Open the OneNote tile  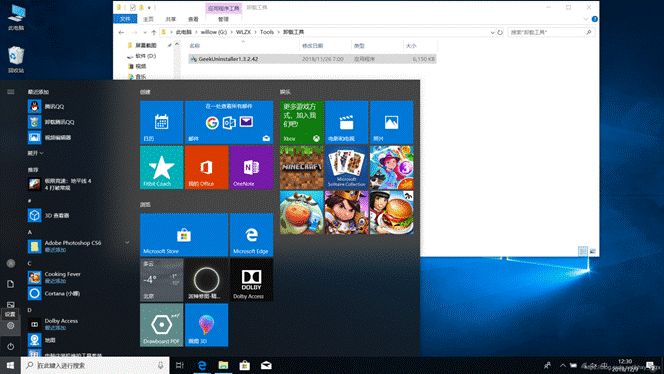point(251,167)
